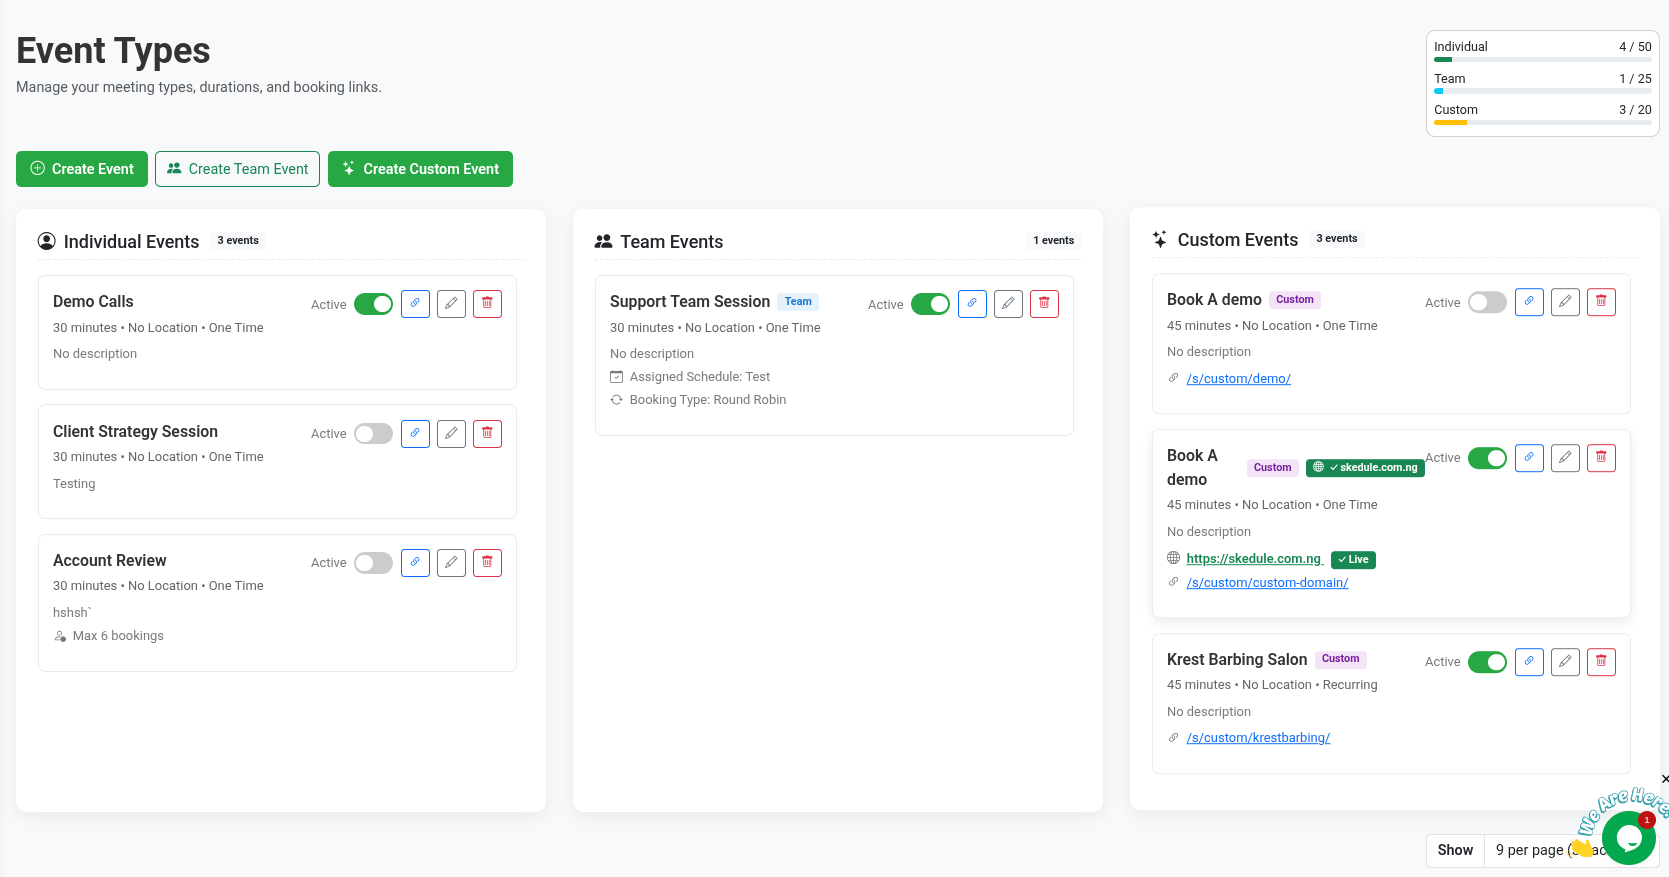This screenshot has width=1669, height=877.
Task: Edit the Account Review event
Action: (x=451, y=563)
